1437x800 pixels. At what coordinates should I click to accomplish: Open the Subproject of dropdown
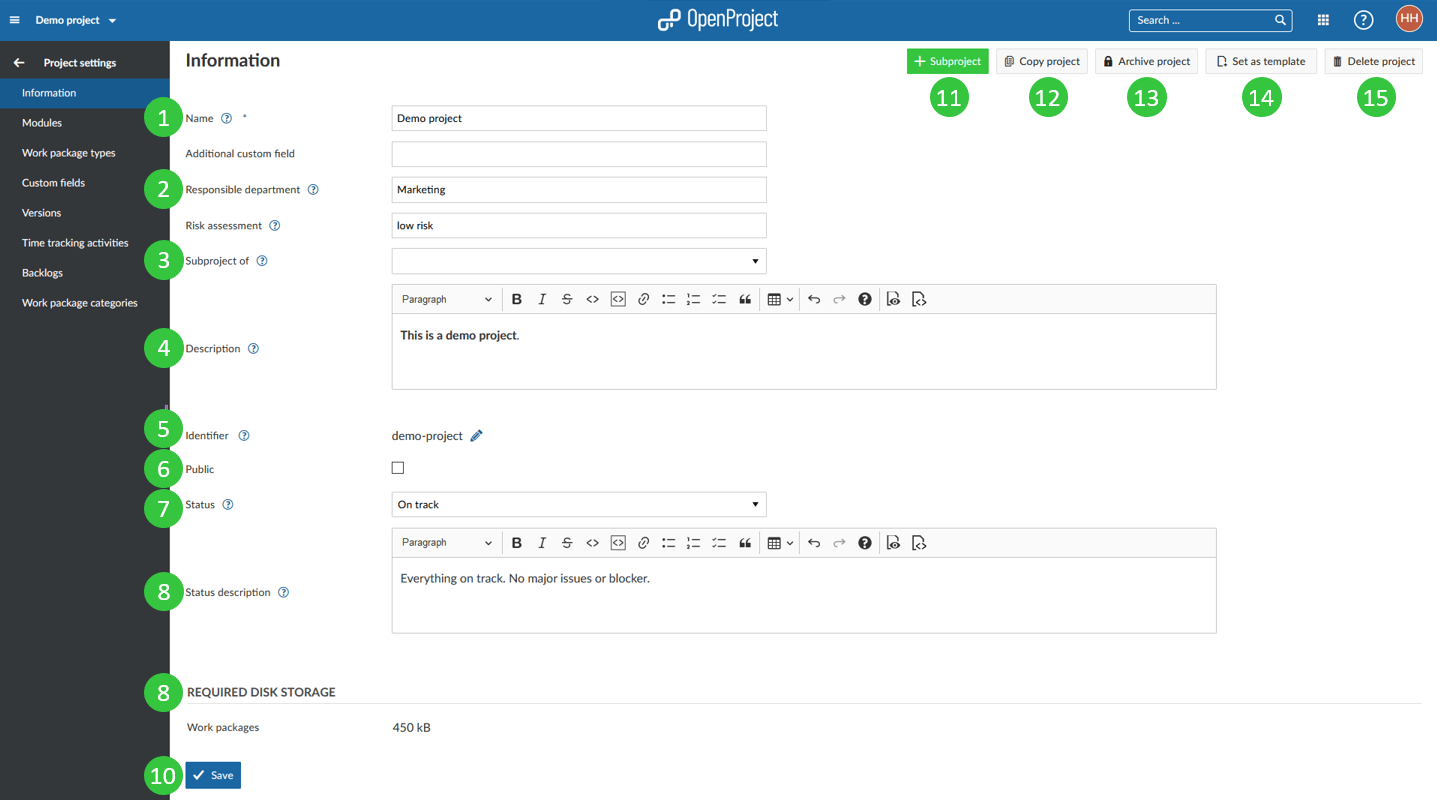pyautogui.click(x=579, y=261)
